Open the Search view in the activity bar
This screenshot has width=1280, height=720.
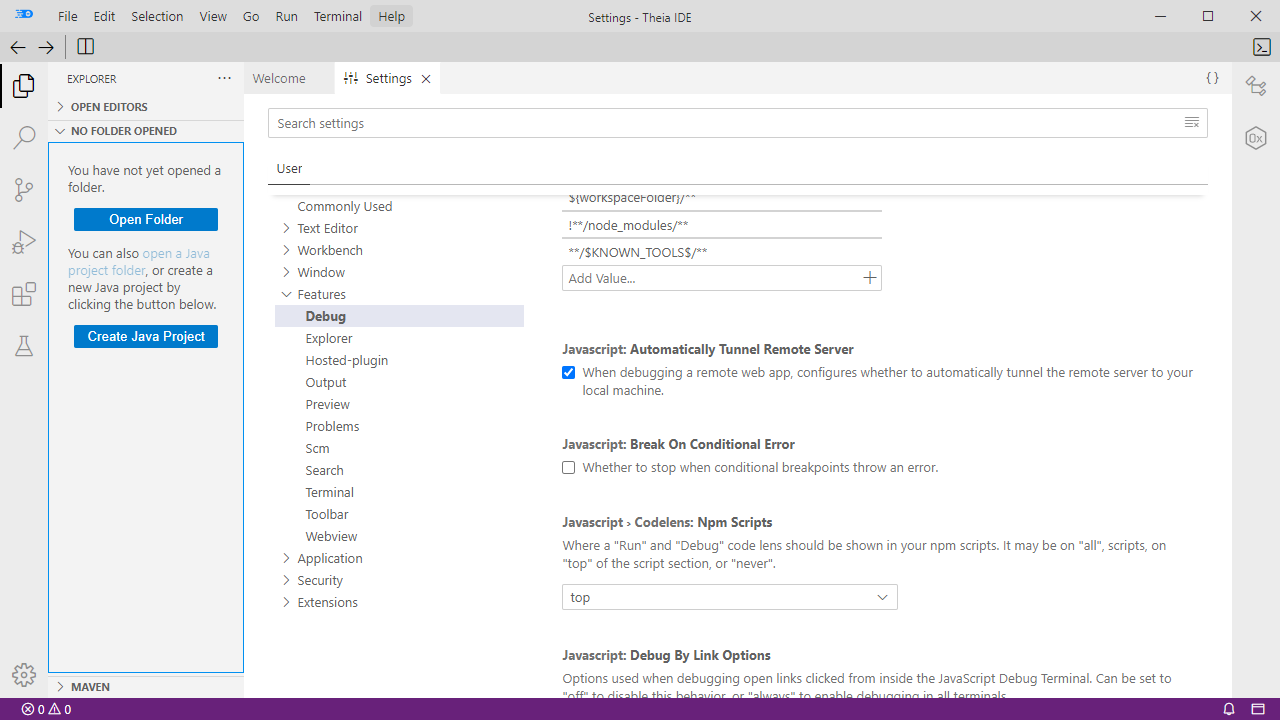coord(24,138)
